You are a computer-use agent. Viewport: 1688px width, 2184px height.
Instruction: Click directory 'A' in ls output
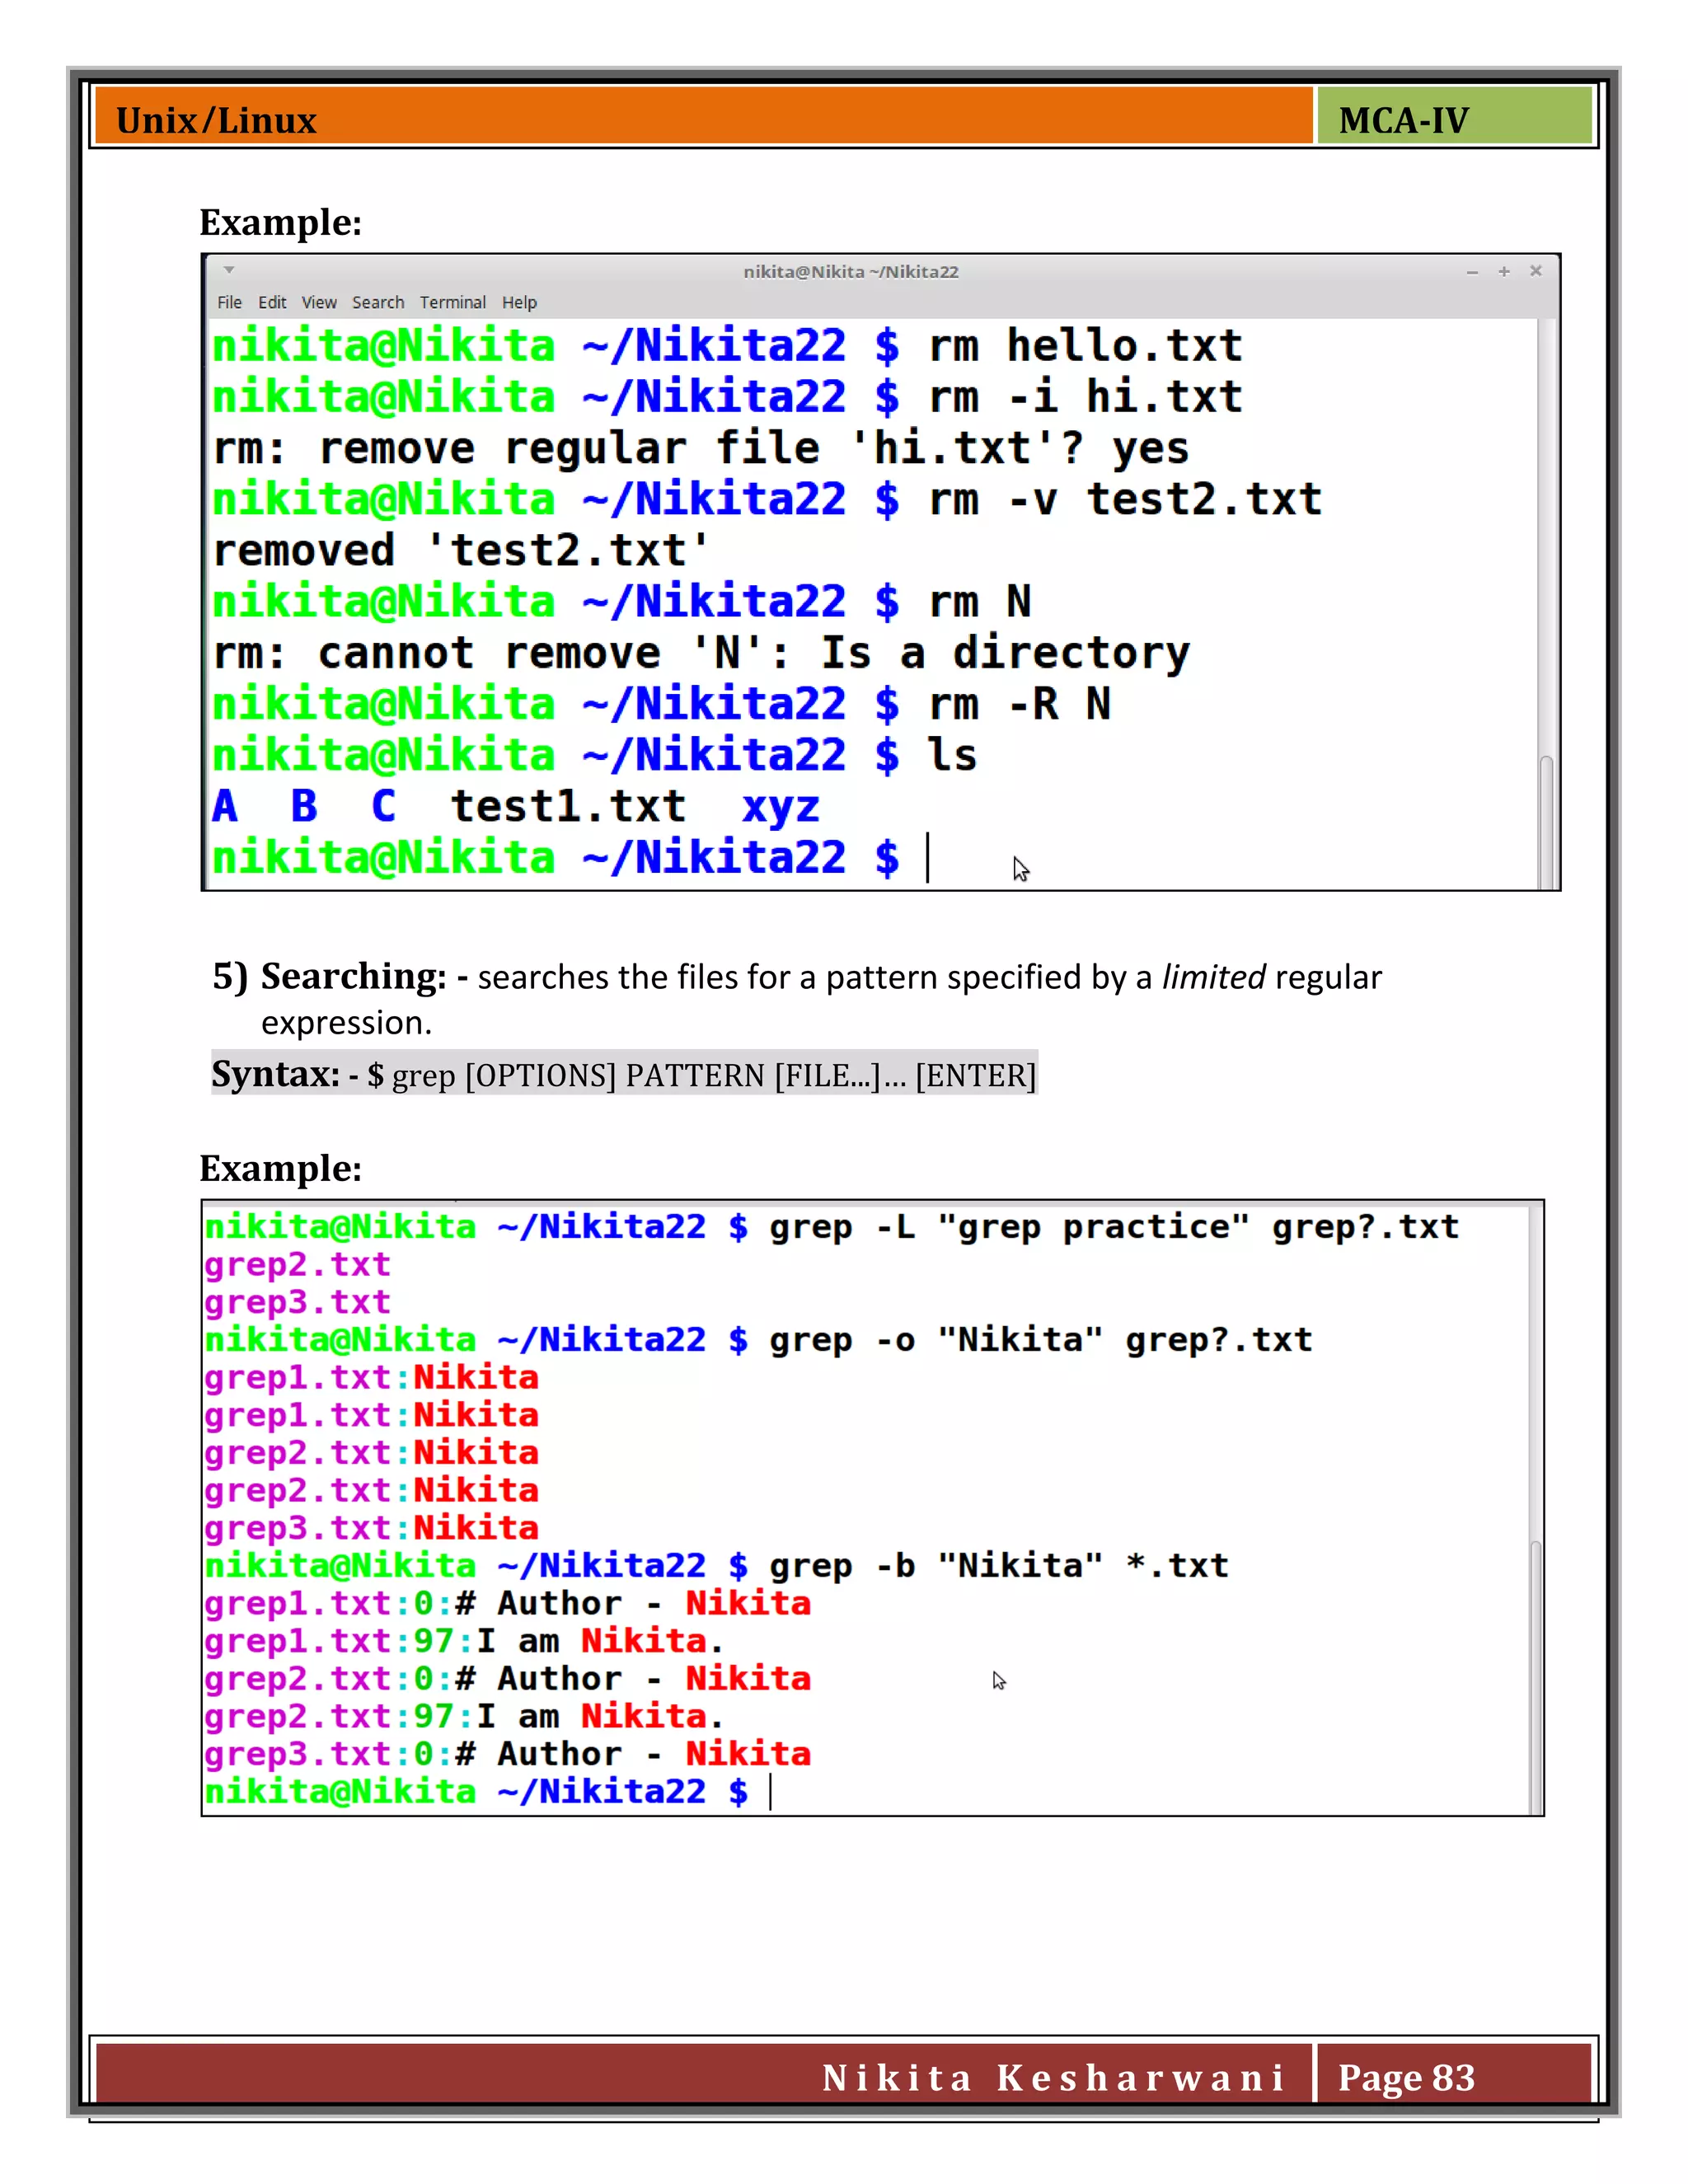(x=225, y=806)
